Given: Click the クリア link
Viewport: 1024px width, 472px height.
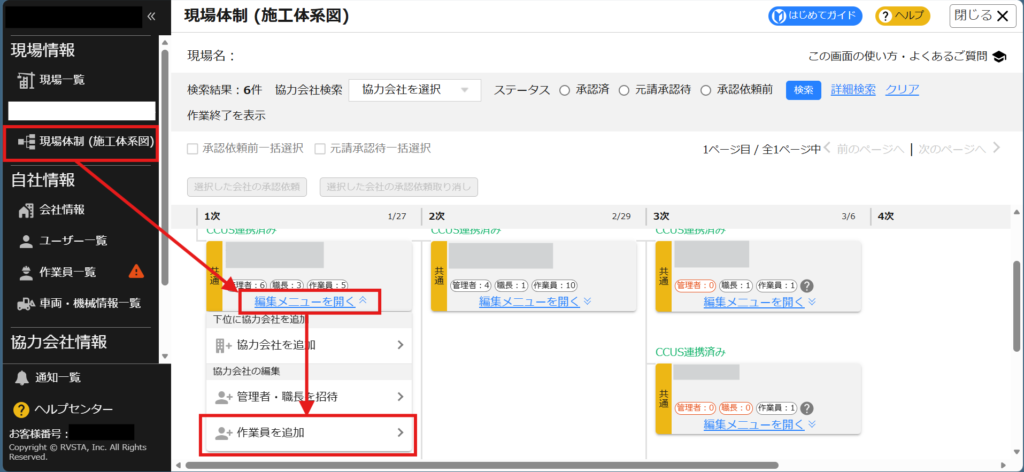Looking at the screenshot, I should (x=902, y=89).
